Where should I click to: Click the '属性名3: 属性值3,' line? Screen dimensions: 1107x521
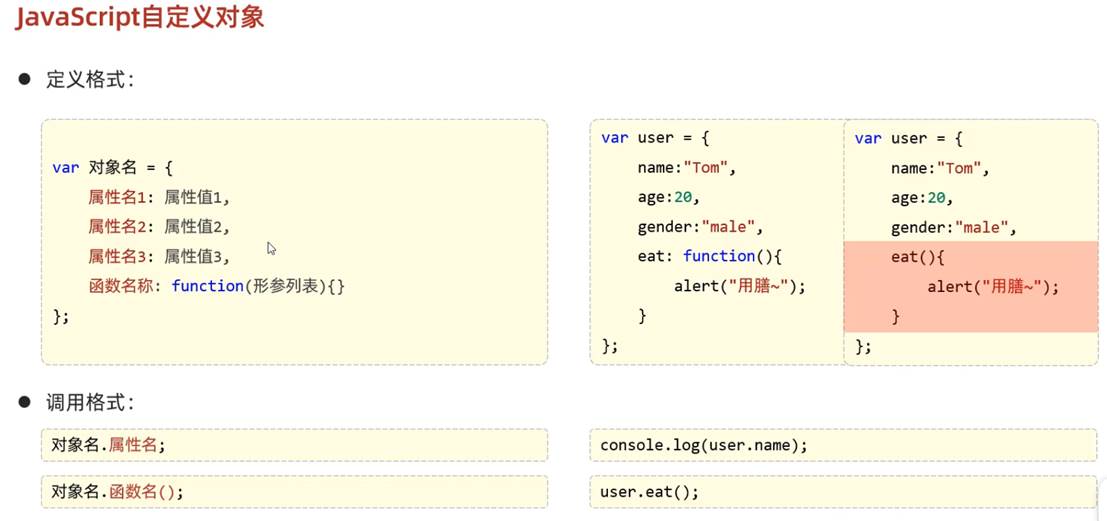pyautogui.click(x=160, y=256)
